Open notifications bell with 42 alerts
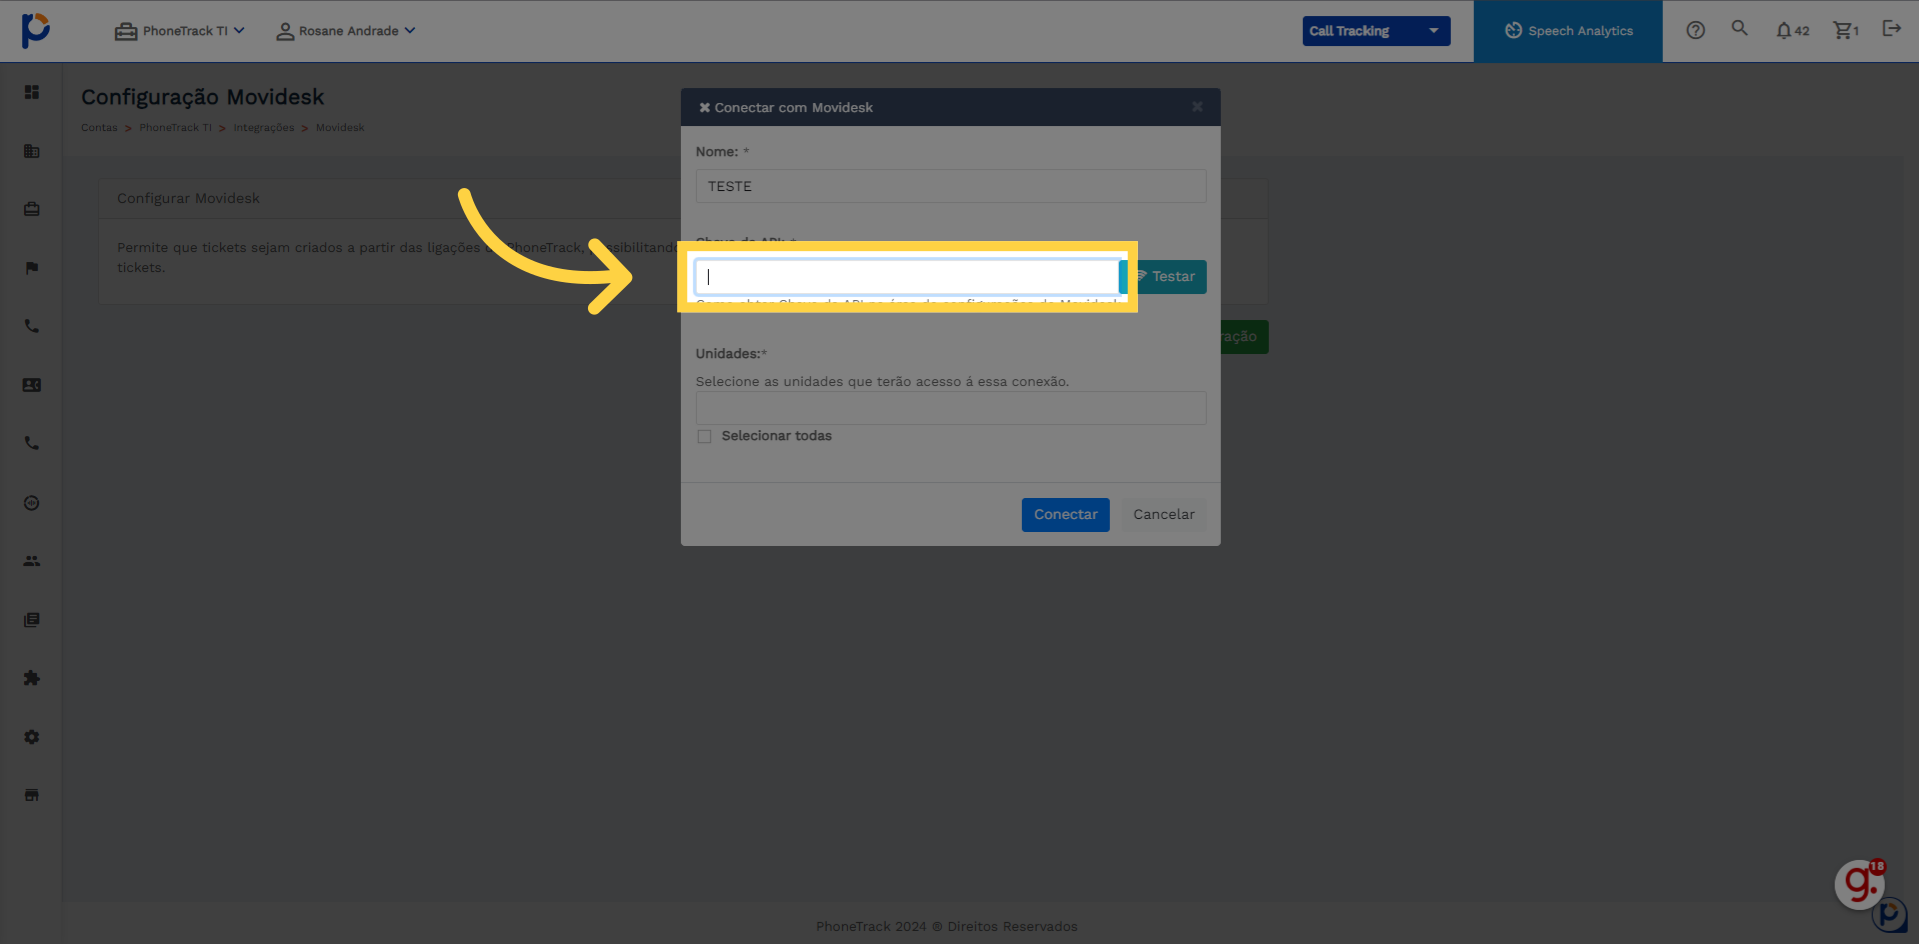 coord(1792,31)
